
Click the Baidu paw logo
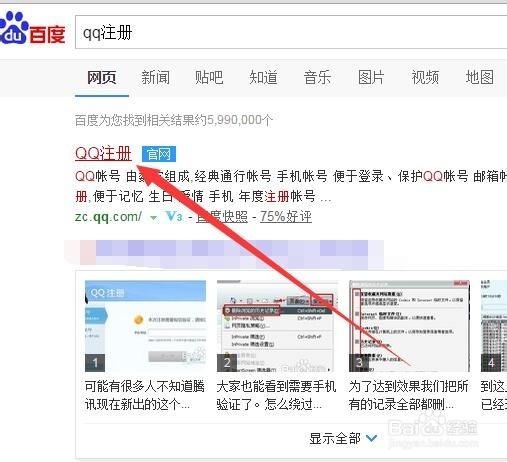pyautogui.click(x=32, y=28)
